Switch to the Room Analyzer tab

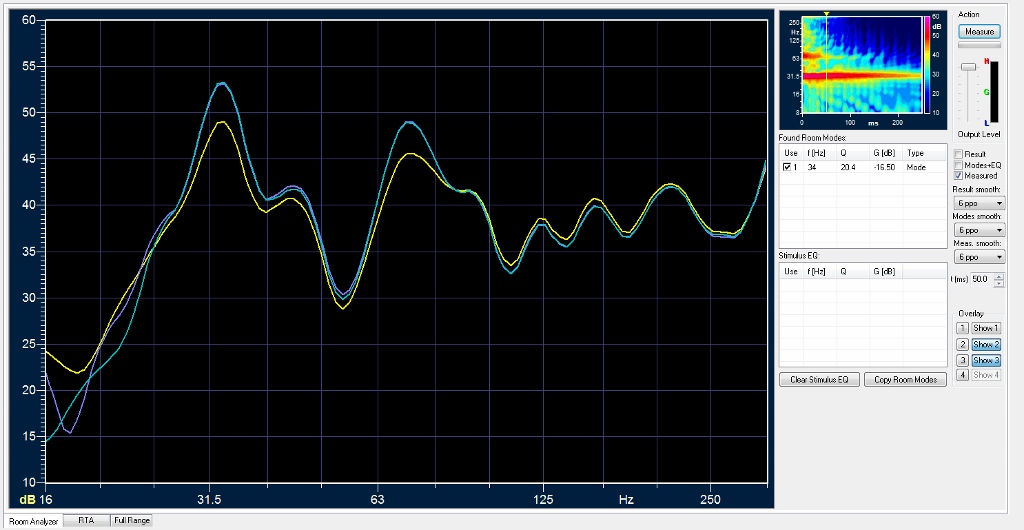33,522
